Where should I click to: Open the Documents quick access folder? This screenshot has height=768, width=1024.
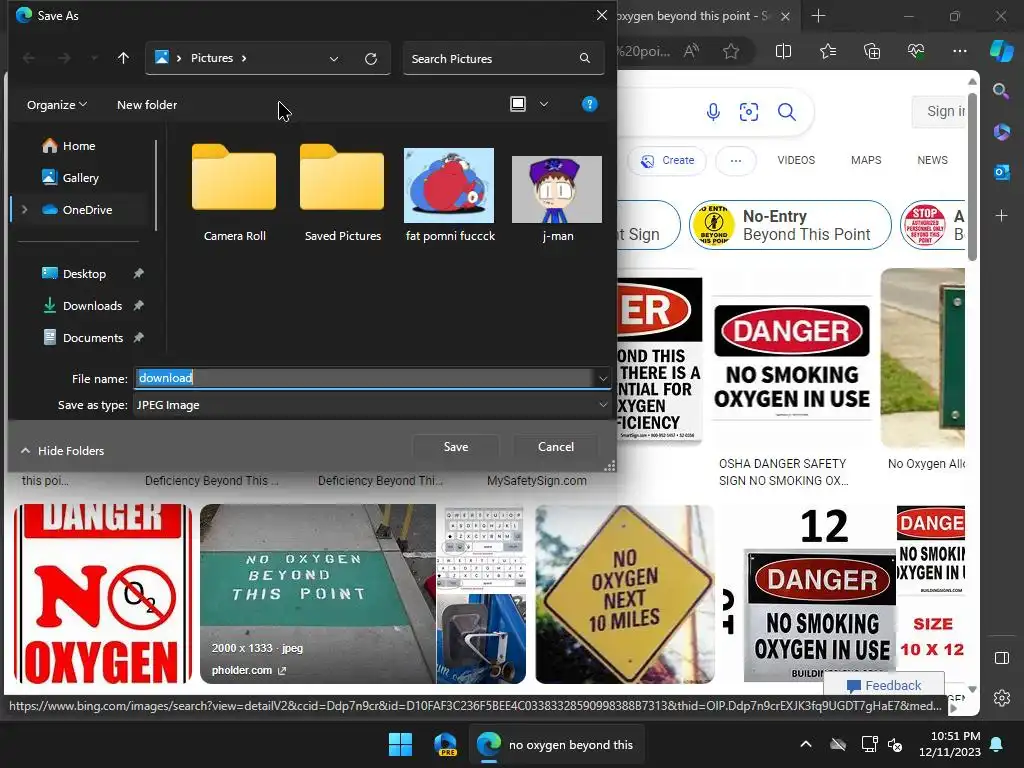coord(93,338)
